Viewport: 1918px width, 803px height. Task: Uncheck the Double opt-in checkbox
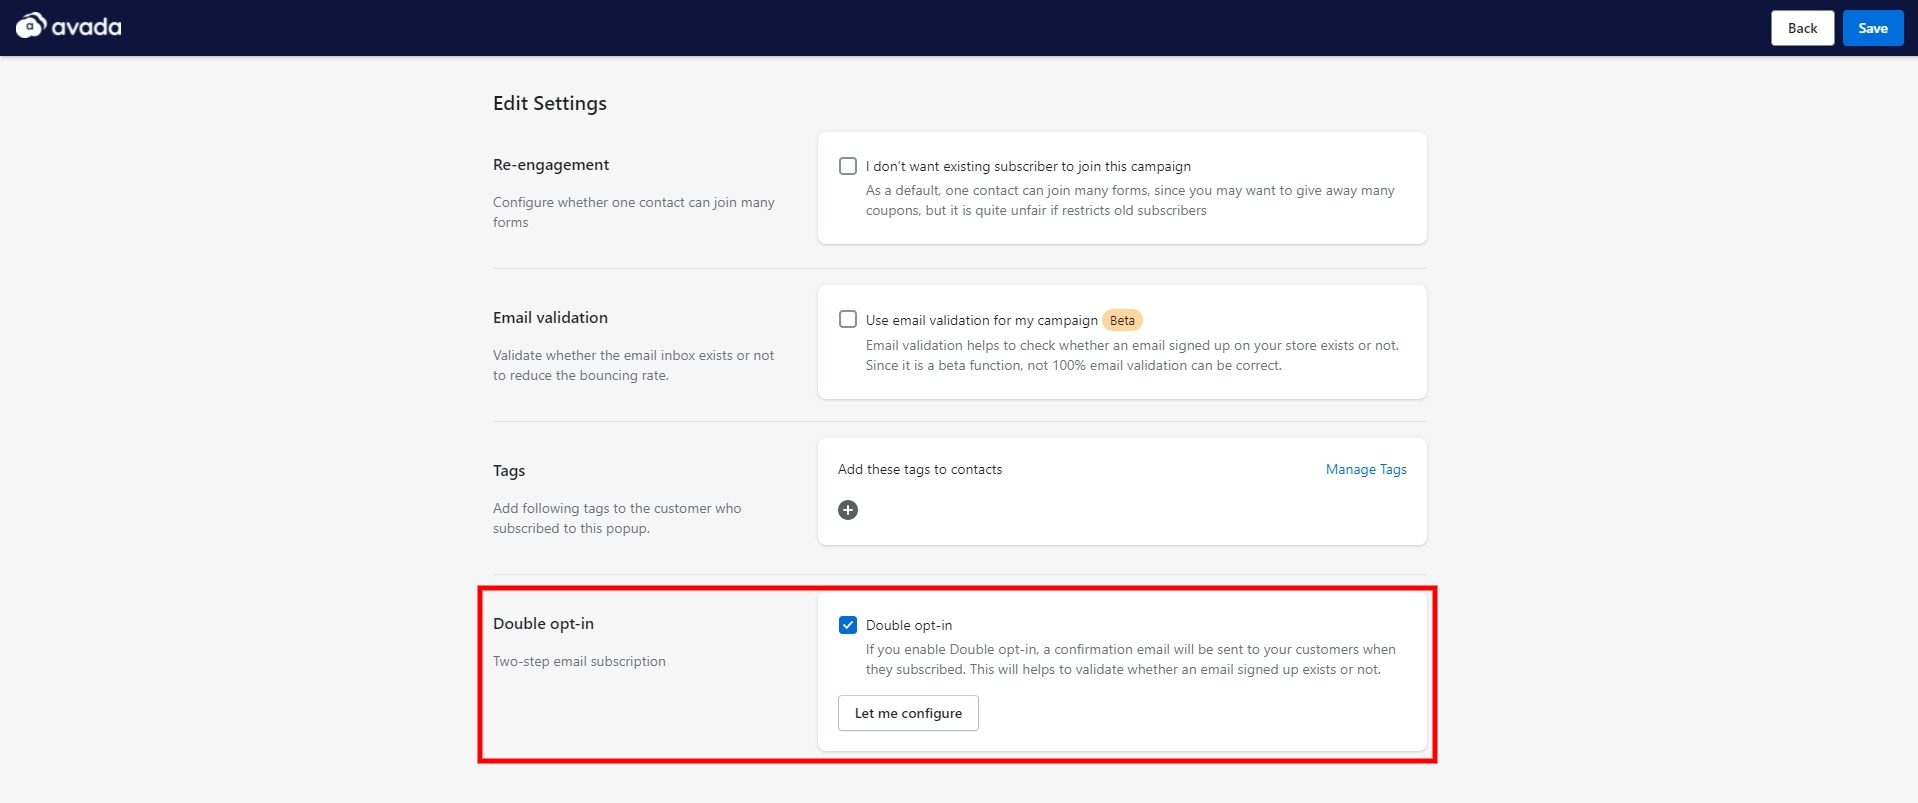coord(848,625)
